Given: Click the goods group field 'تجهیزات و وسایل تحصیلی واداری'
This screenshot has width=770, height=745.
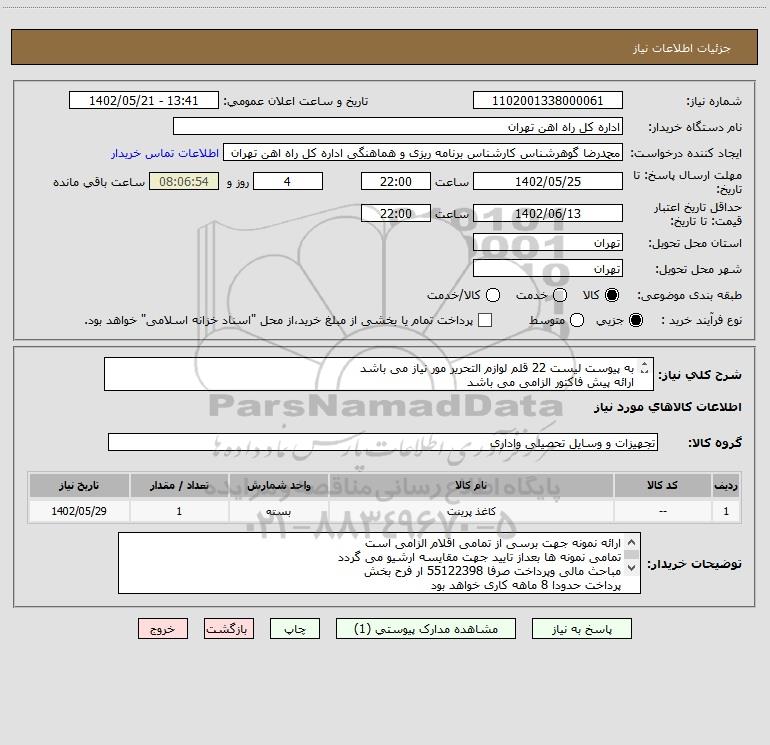Looking at the screenshot, I should pos(383,443).
